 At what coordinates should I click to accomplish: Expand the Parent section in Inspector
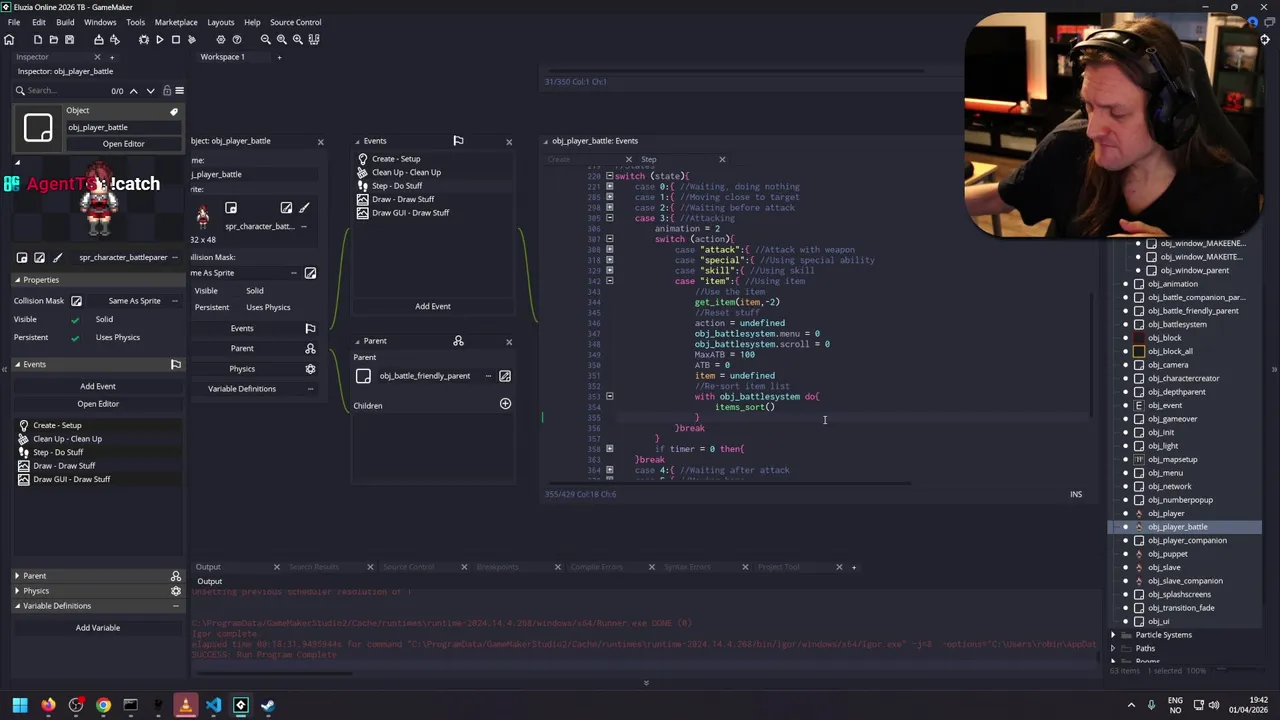pos(17,576)
